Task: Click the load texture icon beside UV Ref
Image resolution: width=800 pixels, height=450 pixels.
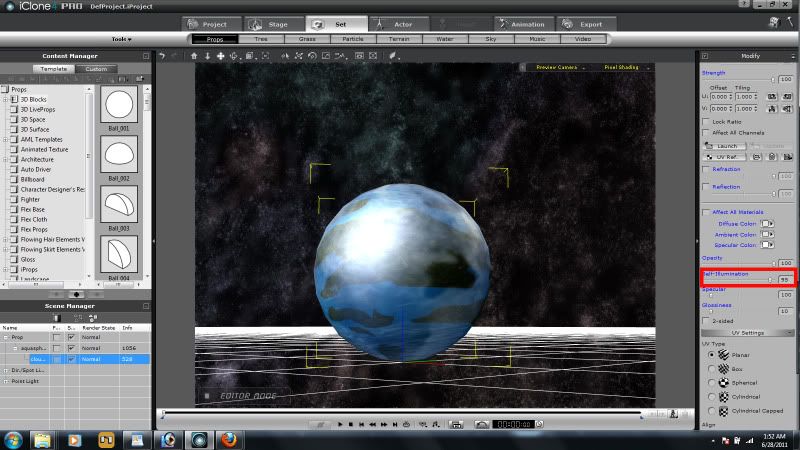Action: tap(757, 157)
